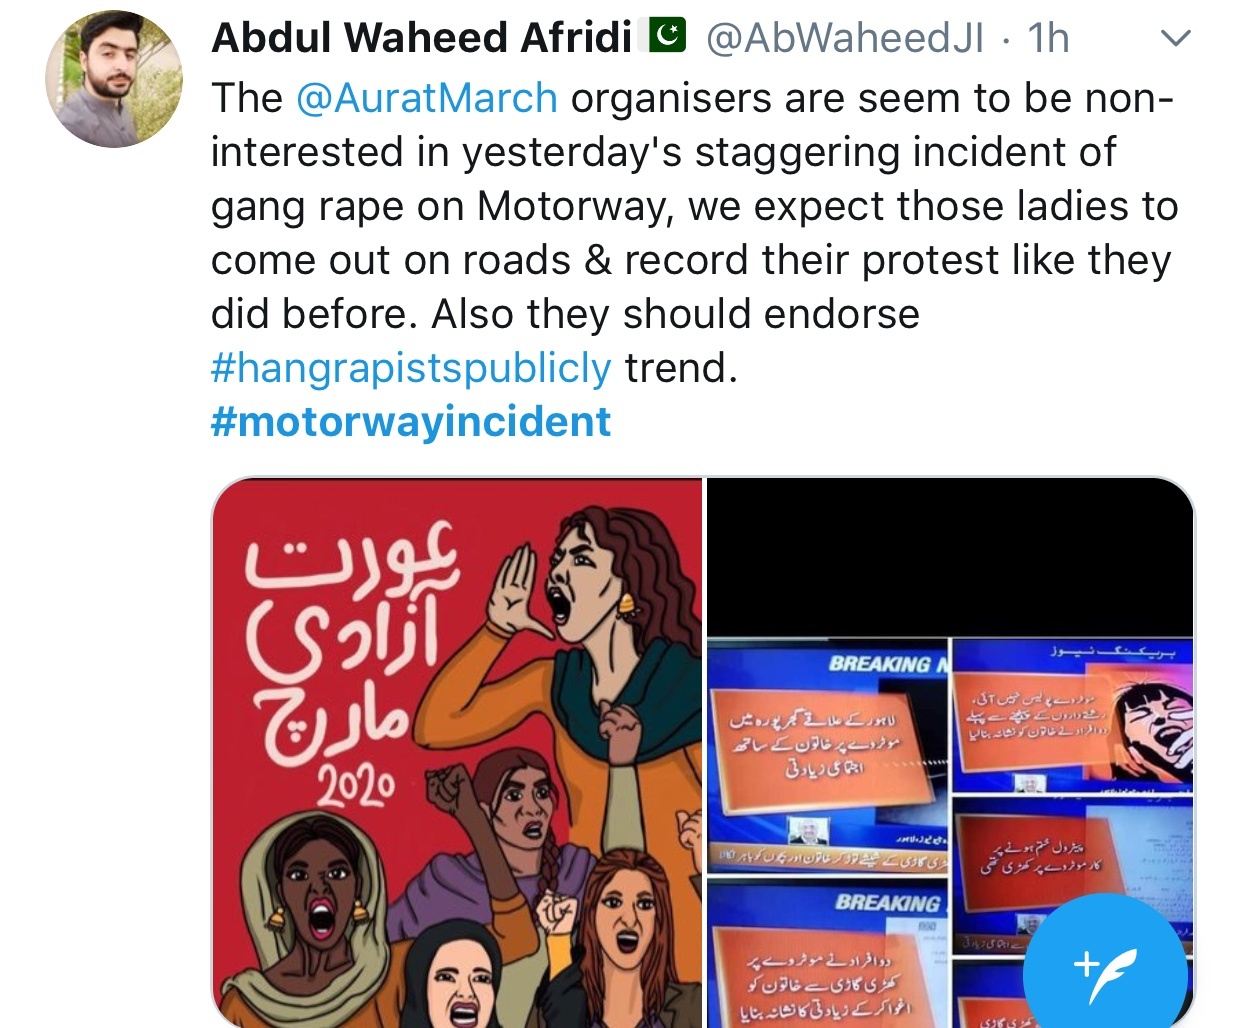Tap the author name Abdul Waheed Afridi

[421, 38]
